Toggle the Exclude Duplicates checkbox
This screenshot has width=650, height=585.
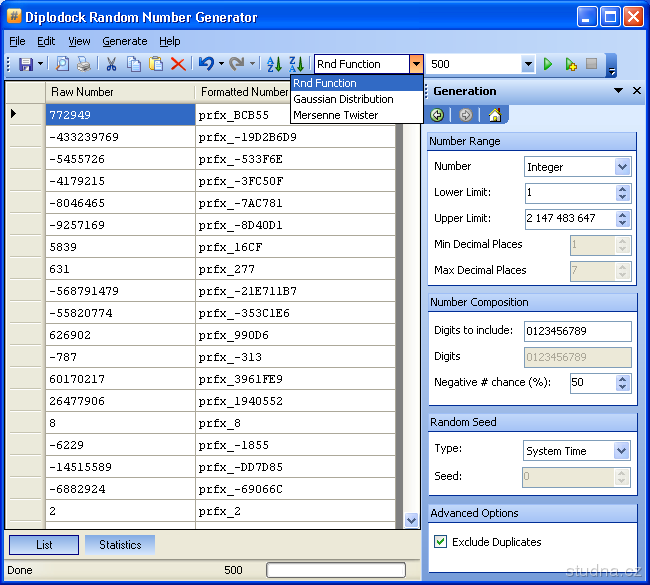click(x=441, y=542)
